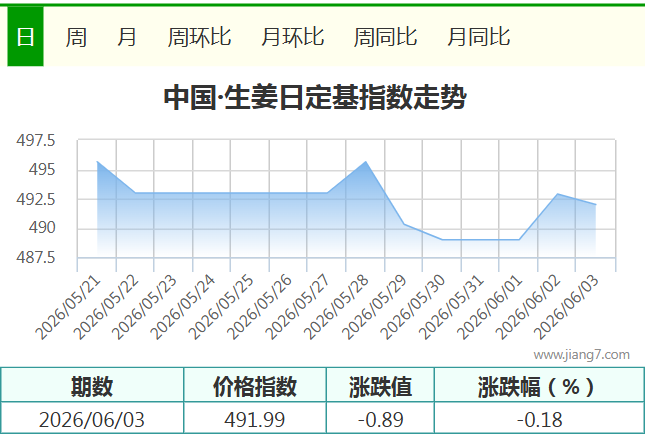645x440 pixels.
Task: Click the price index value 491.99
Action: tap(255, 420)
